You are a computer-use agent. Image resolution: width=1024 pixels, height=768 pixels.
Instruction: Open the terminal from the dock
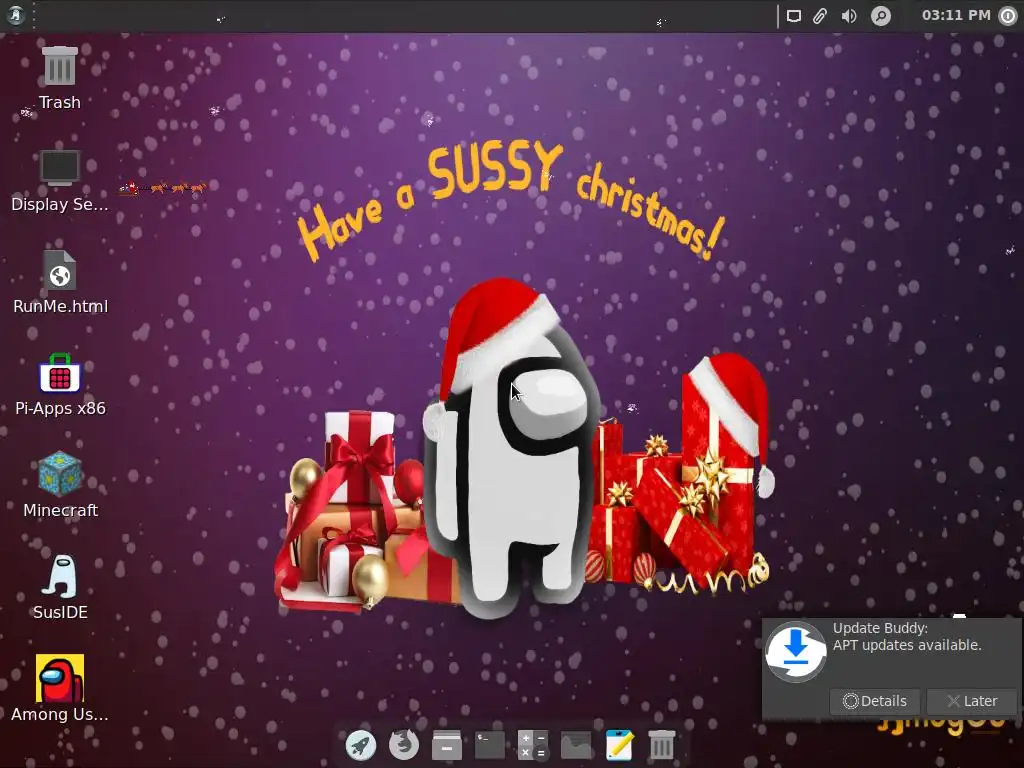tap(490, 745)
